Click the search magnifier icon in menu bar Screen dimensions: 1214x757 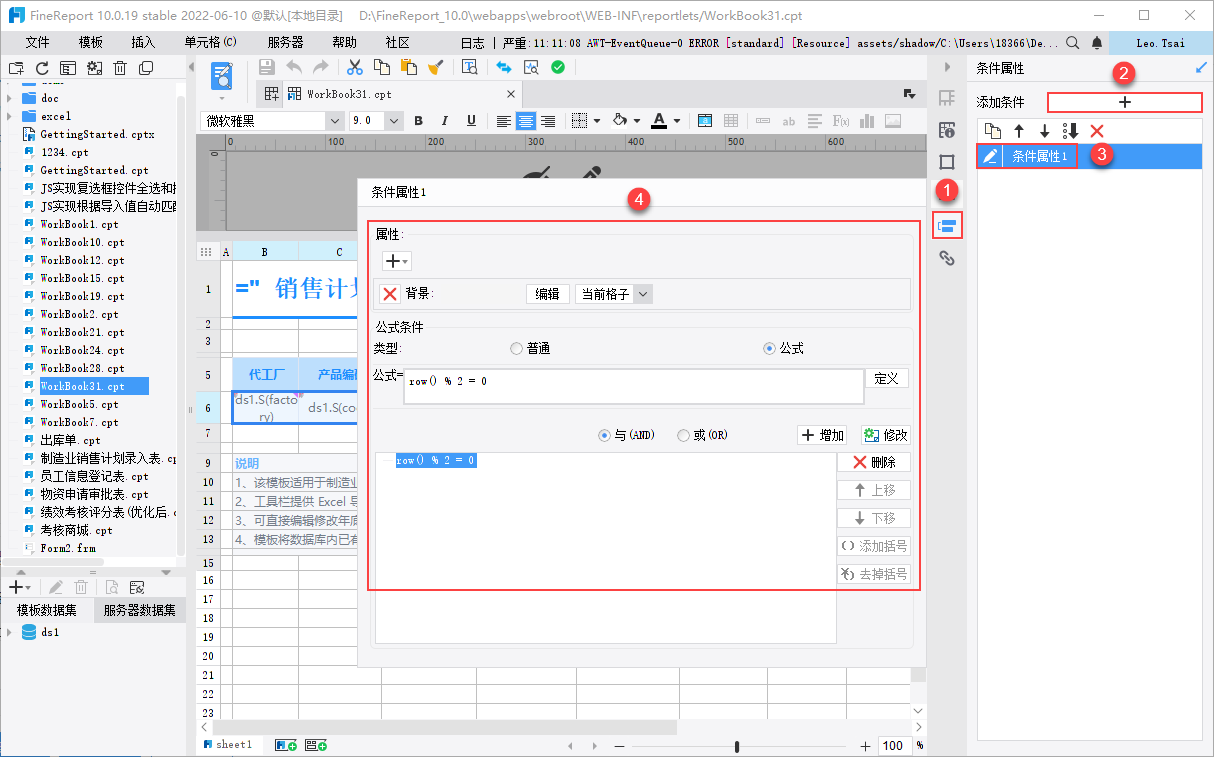pos(1072,43)
